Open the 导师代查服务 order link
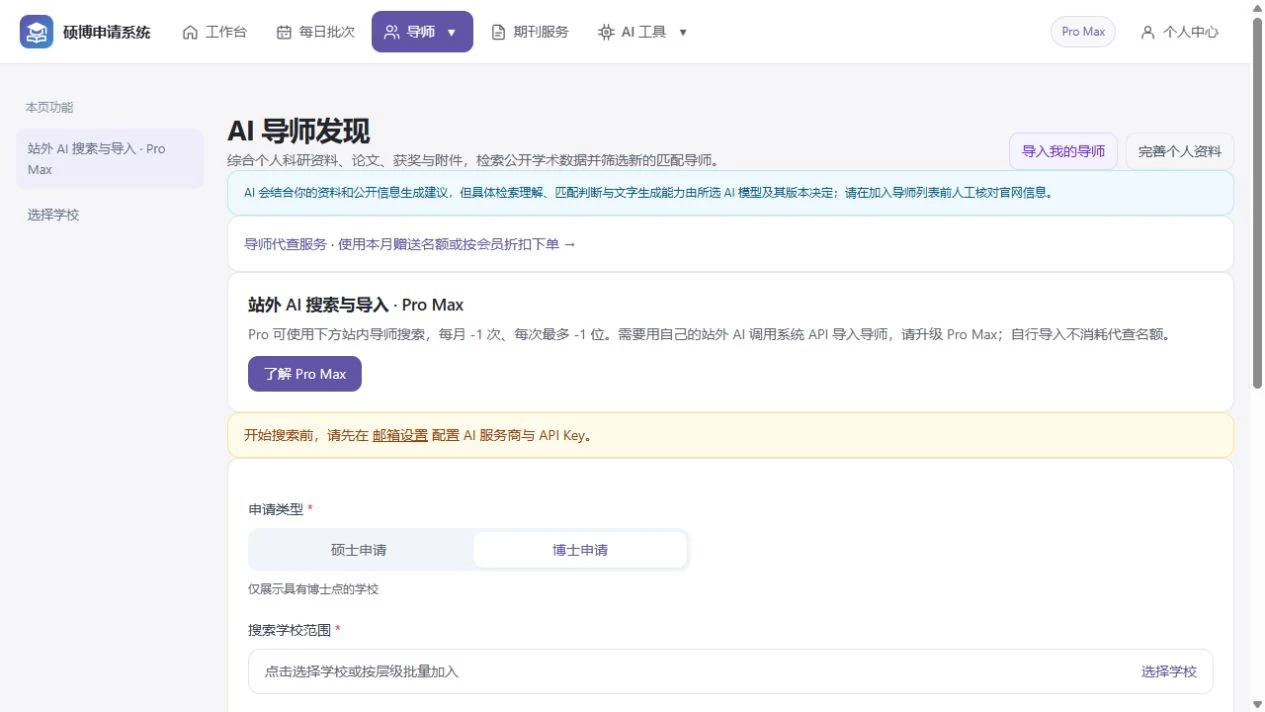This screenshot has height=712, width=1265. (410, 244)
